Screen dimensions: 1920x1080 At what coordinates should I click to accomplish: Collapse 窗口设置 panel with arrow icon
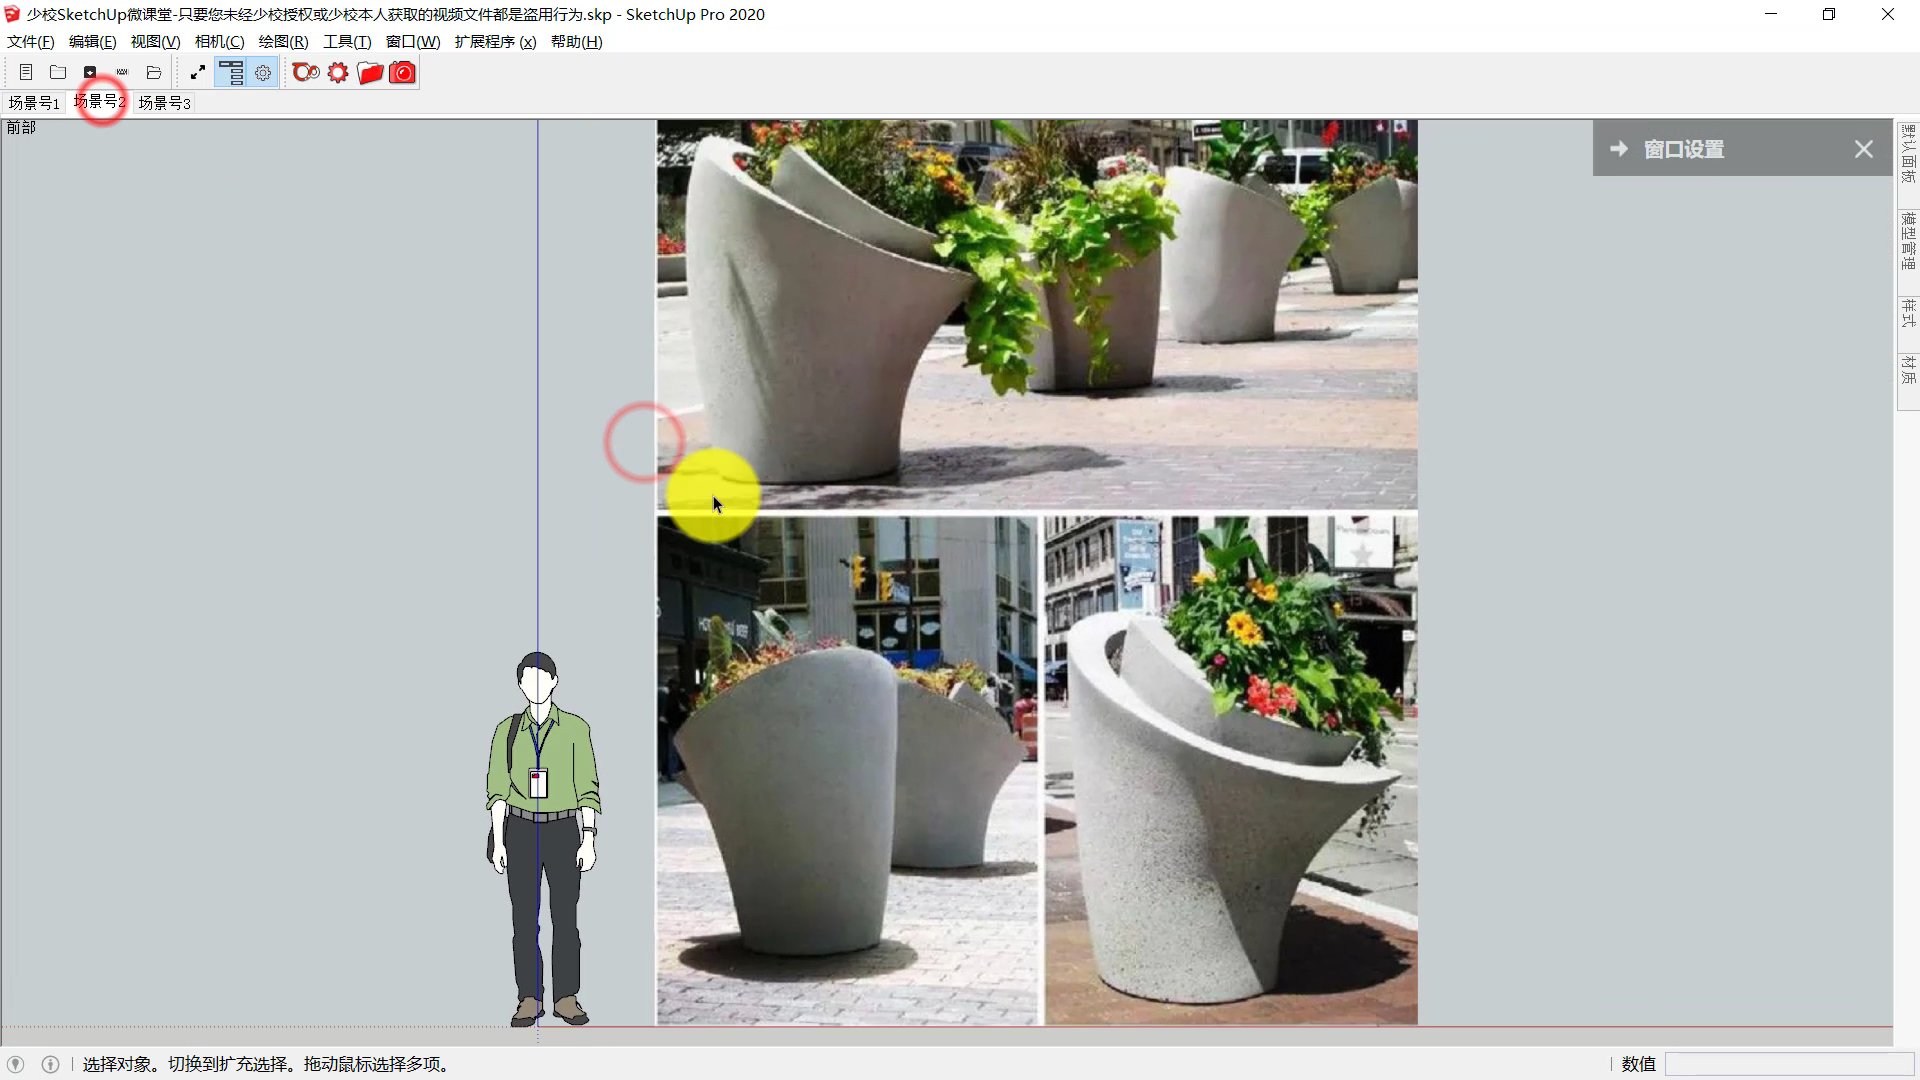pyautogui.click(x=1618, y=149)
